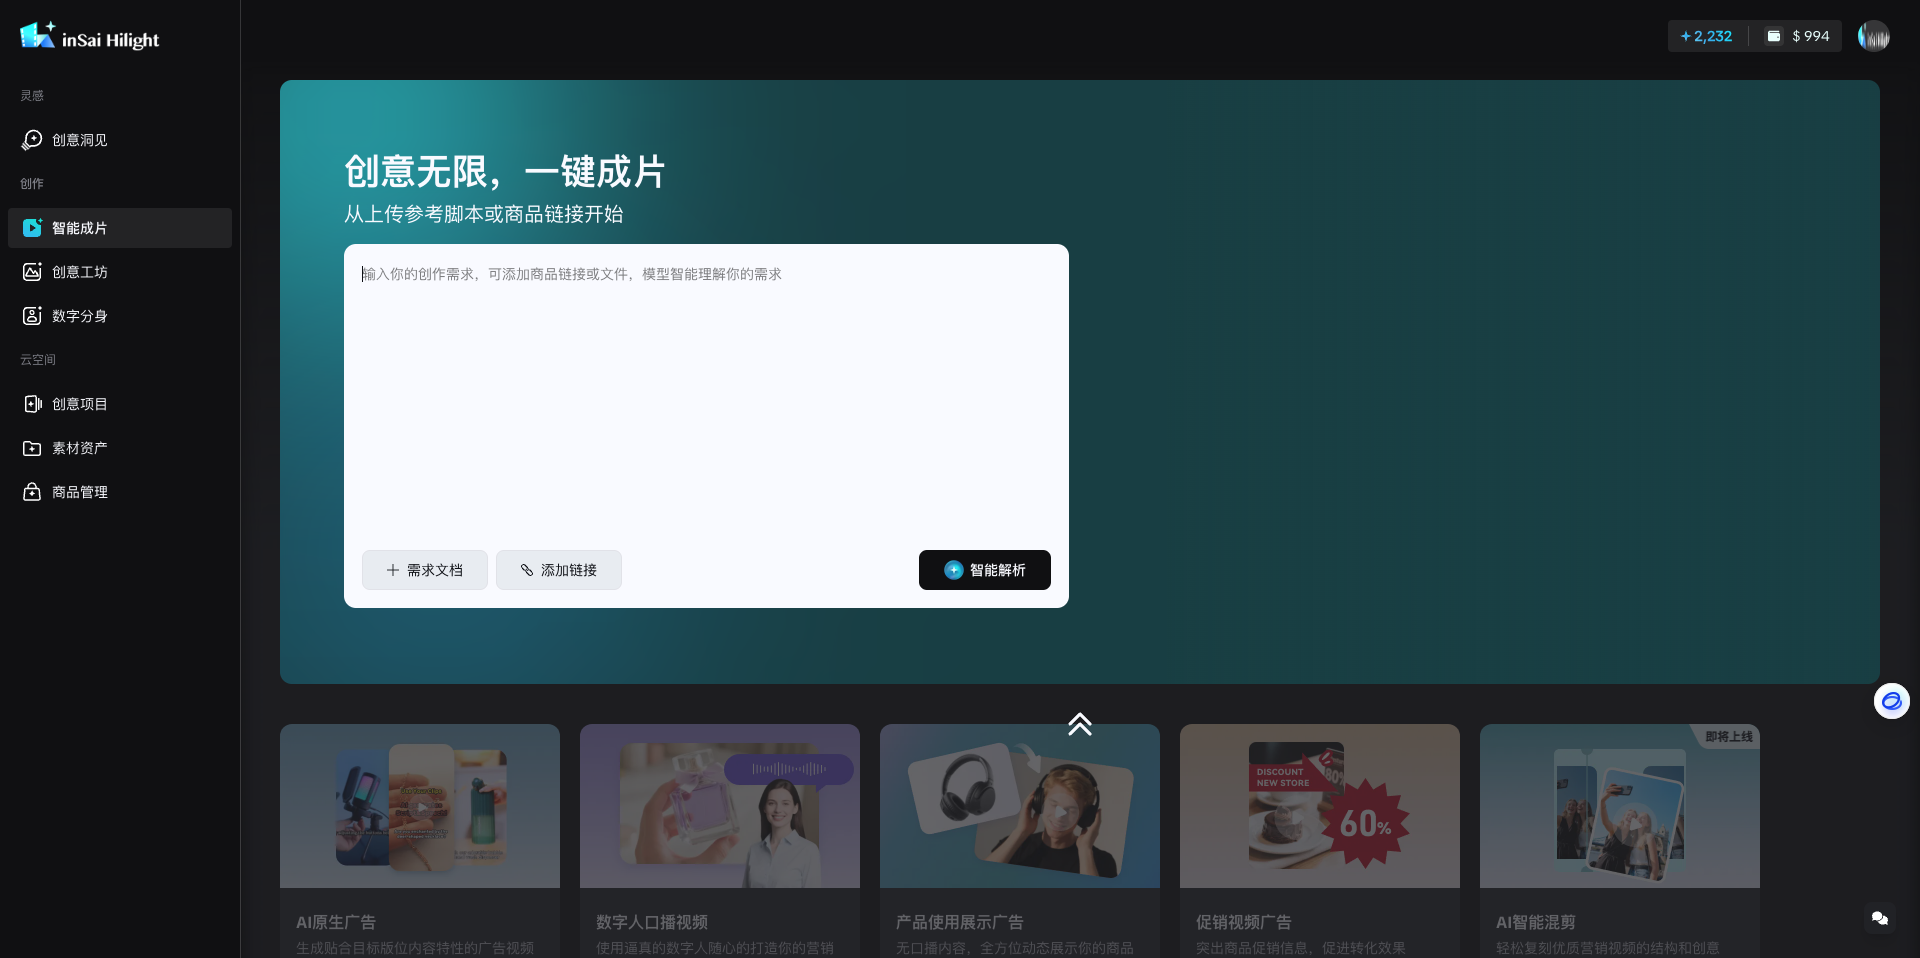Click the 从上传参考脚本或商品链接开始 subtitle

point(484,214)
